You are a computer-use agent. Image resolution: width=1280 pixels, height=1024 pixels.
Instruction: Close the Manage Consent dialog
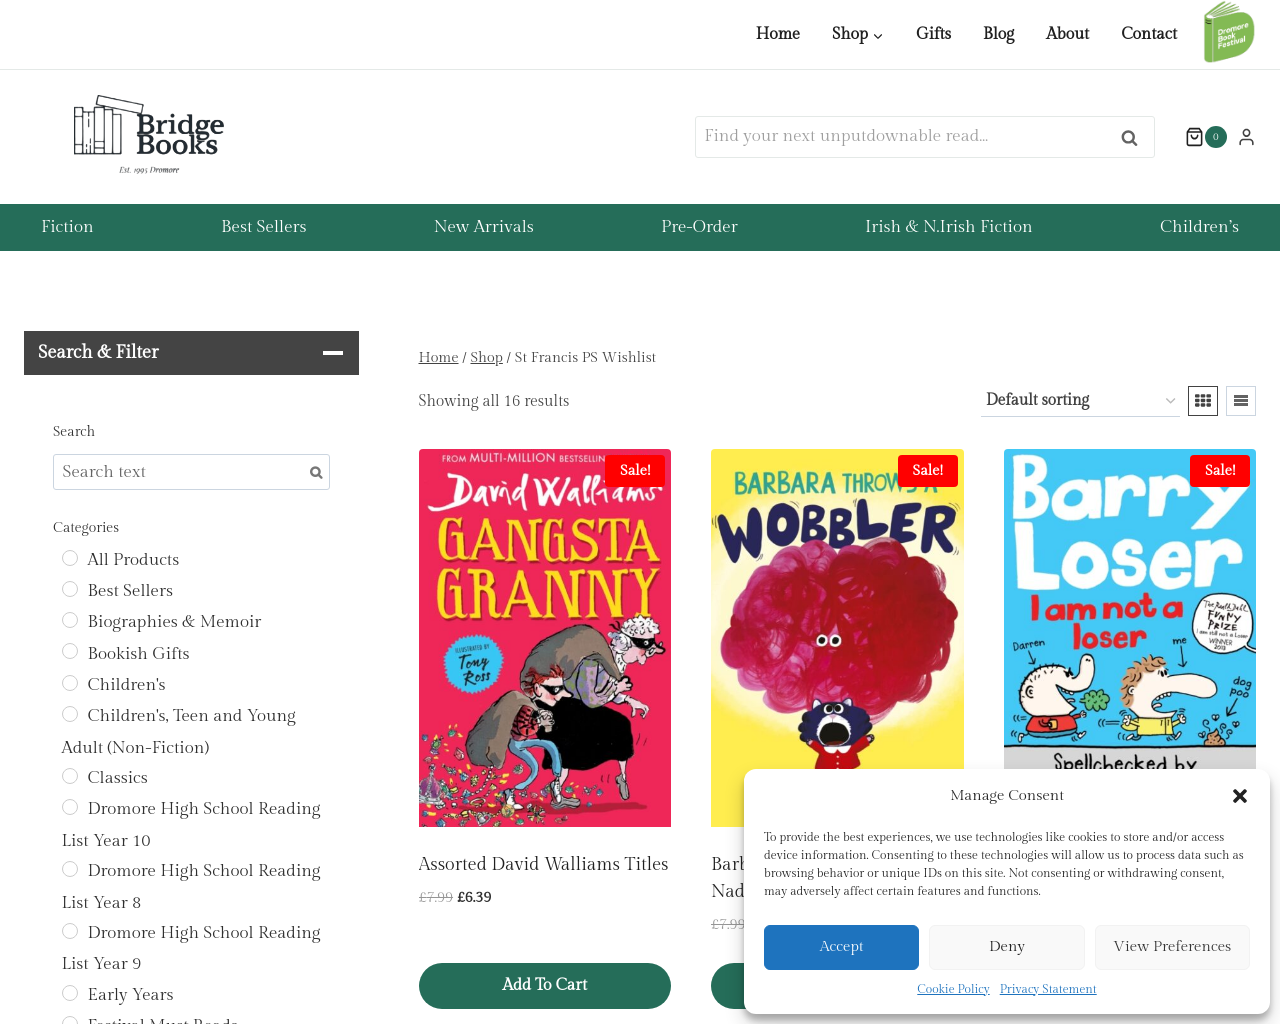click(1240, 796)
